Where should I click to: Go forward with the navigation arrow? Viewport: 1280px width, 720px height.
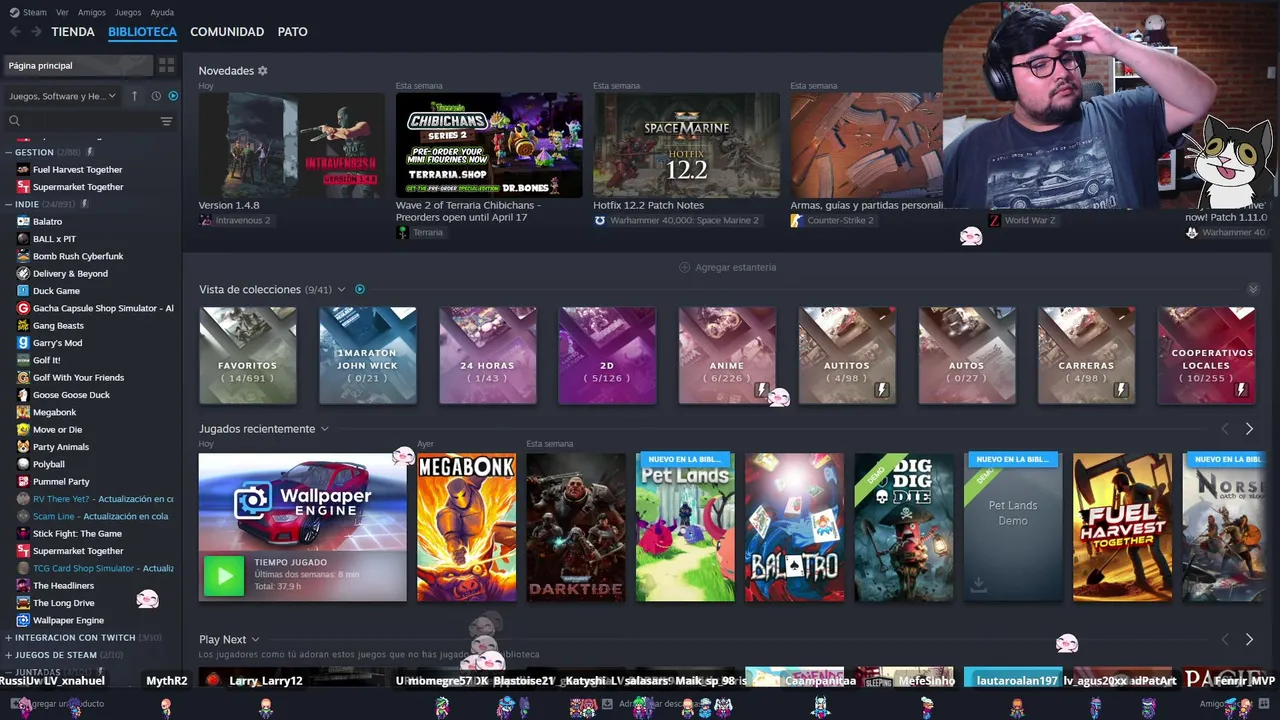36,32
